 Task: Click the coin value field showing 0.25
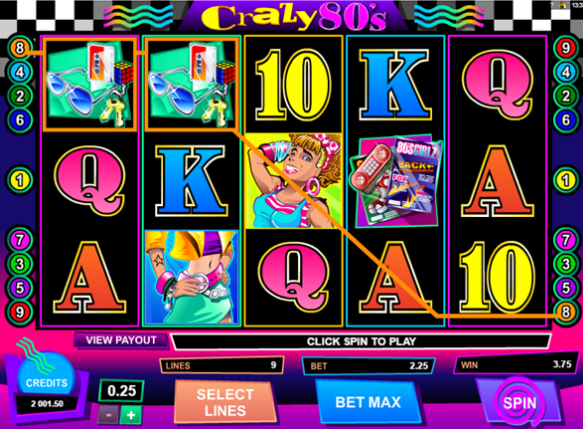click(121, 391)
